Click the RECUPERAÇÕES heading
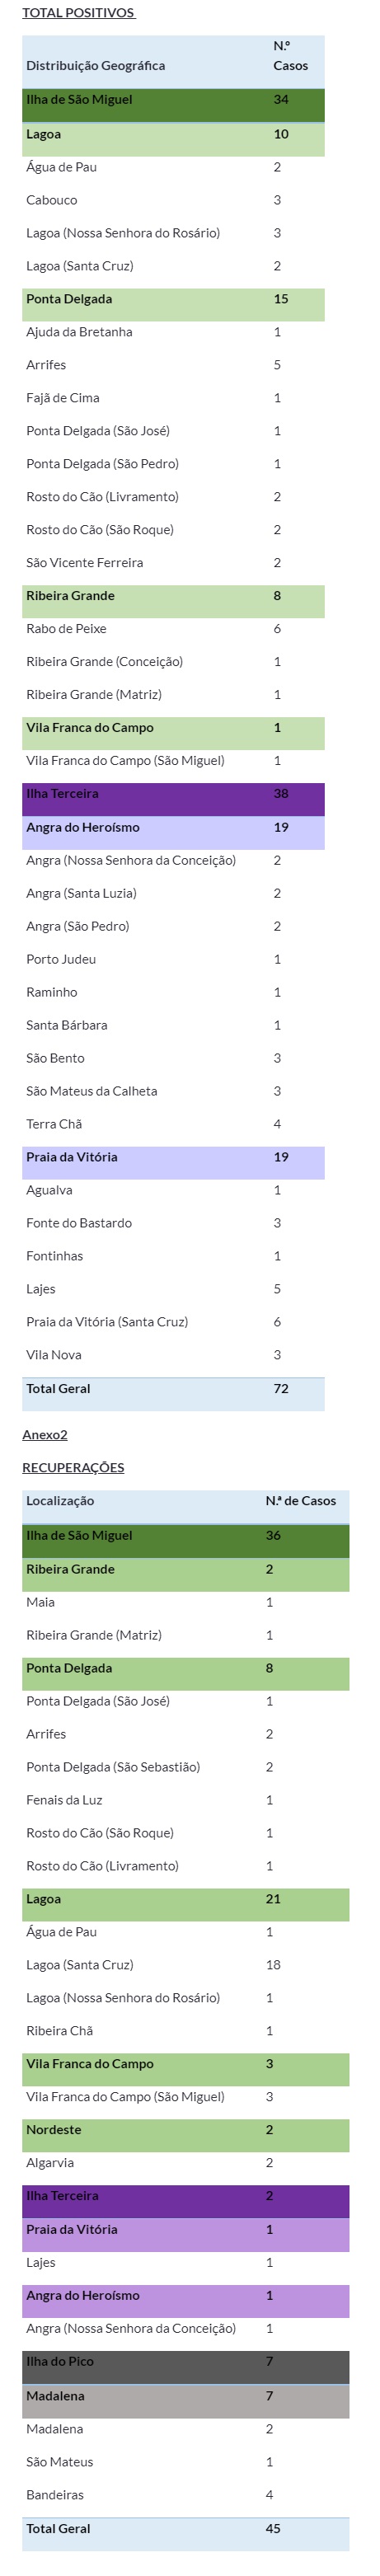 click(73, 1467)
